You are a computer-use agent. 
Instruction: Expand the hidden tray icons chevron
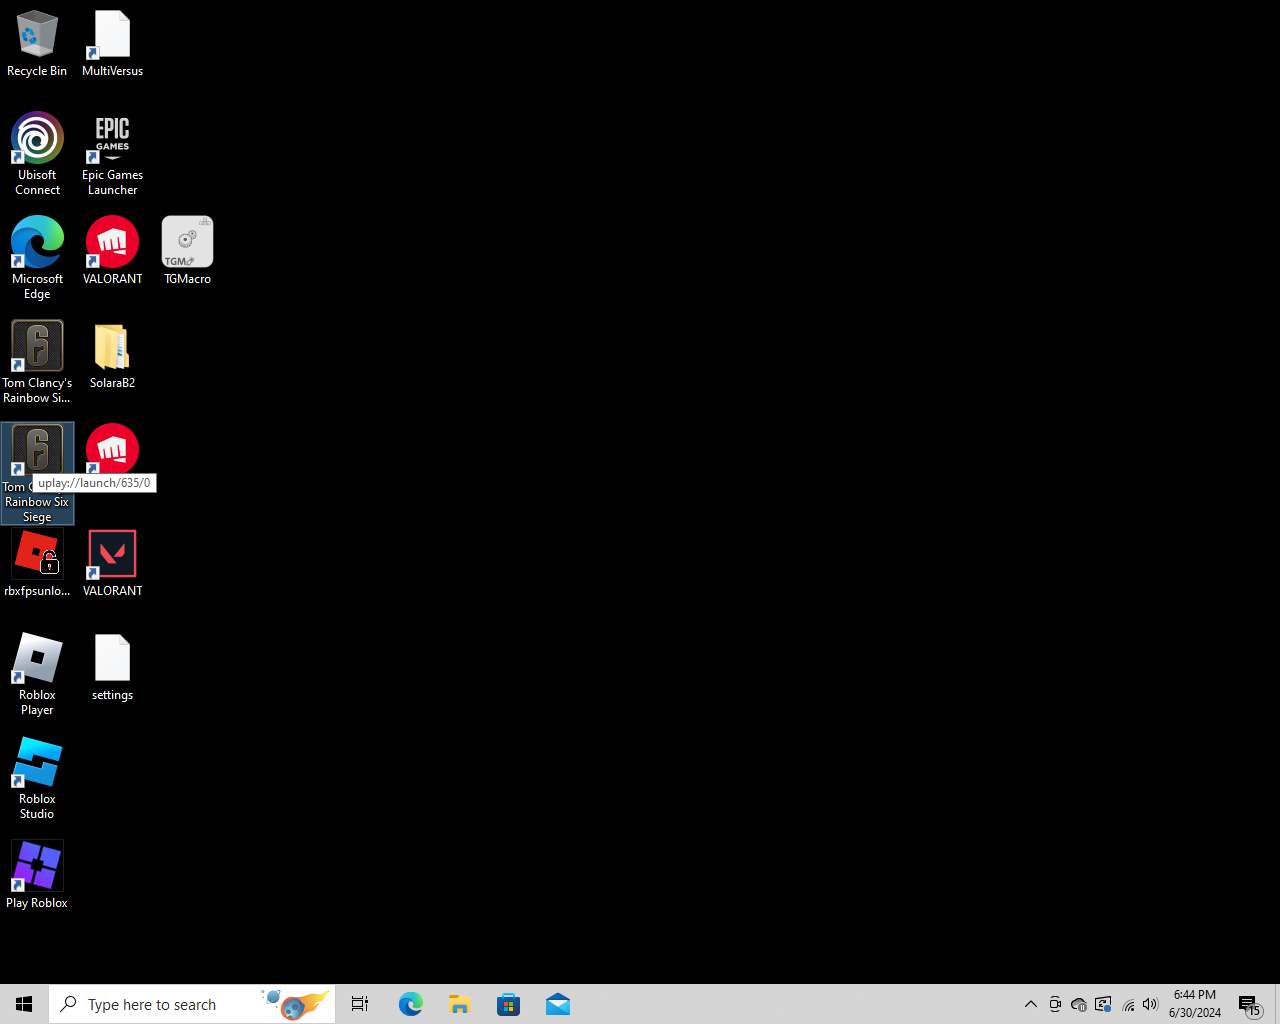[x=1031, y=1004]
